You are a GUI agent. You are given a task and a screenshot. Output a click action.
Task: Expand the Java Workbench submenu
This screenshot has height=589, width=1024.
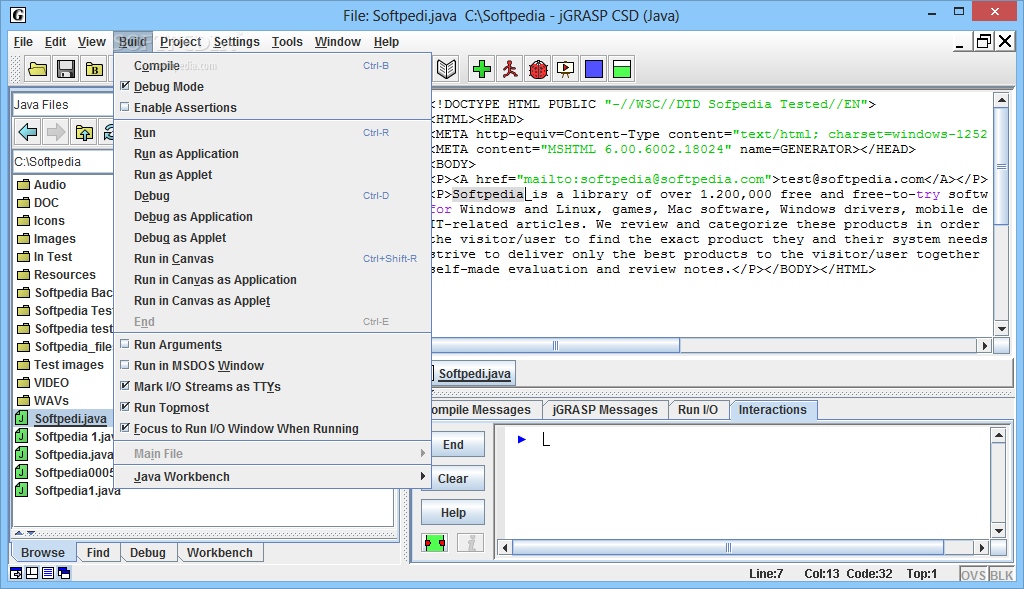coord(272,477)
